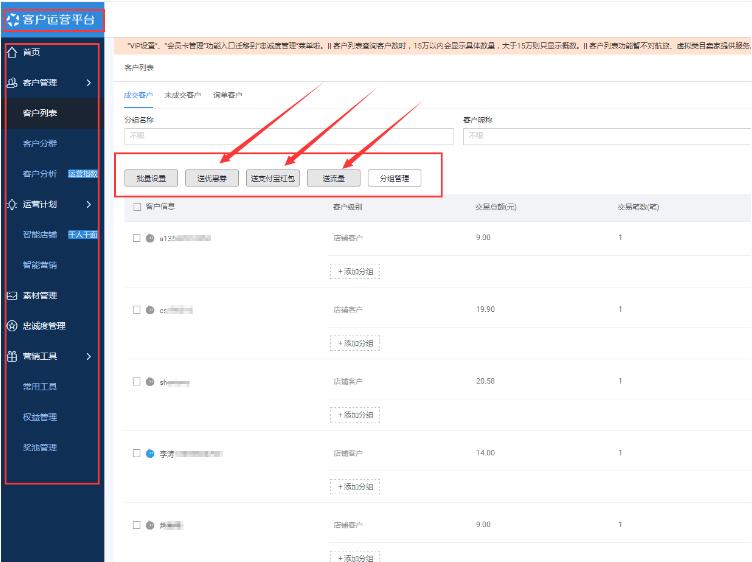Toggle the 运营计划 section arrow
752x562 pixels.
pyautogui.click(x=89, y=204)
